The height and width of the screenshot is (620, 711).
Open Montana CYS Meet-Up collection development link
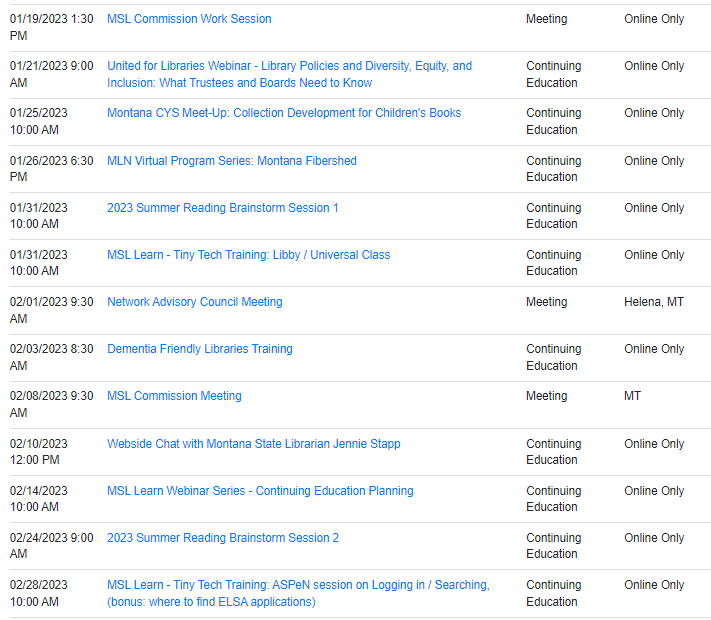[x=284, y=113]
